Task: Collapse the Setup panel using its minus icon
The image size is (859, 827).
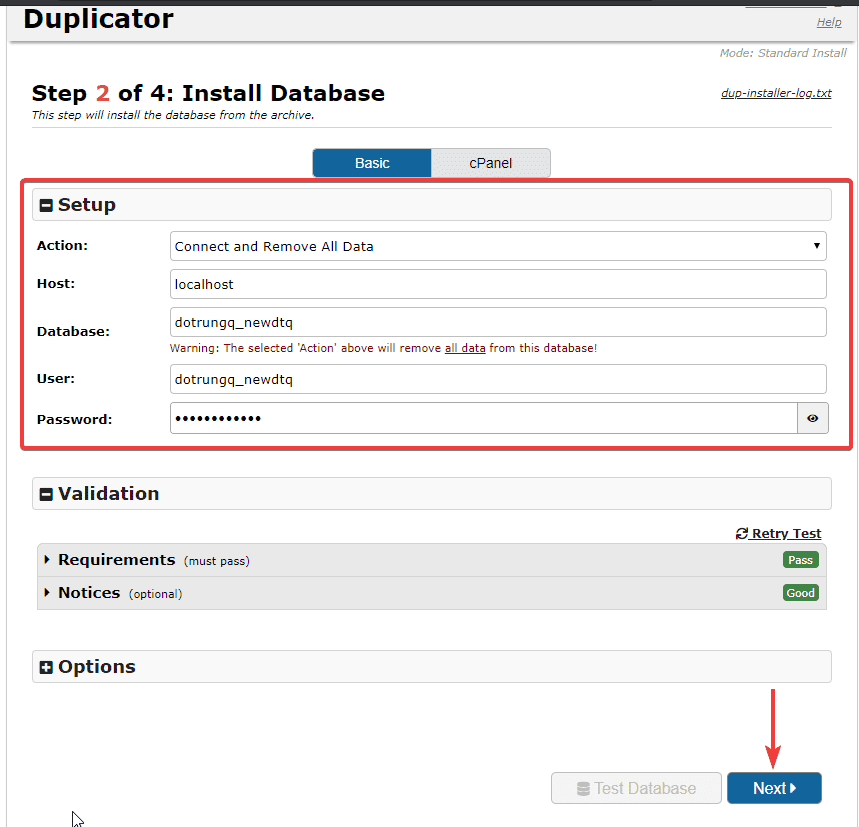Action: coord(46,204)
